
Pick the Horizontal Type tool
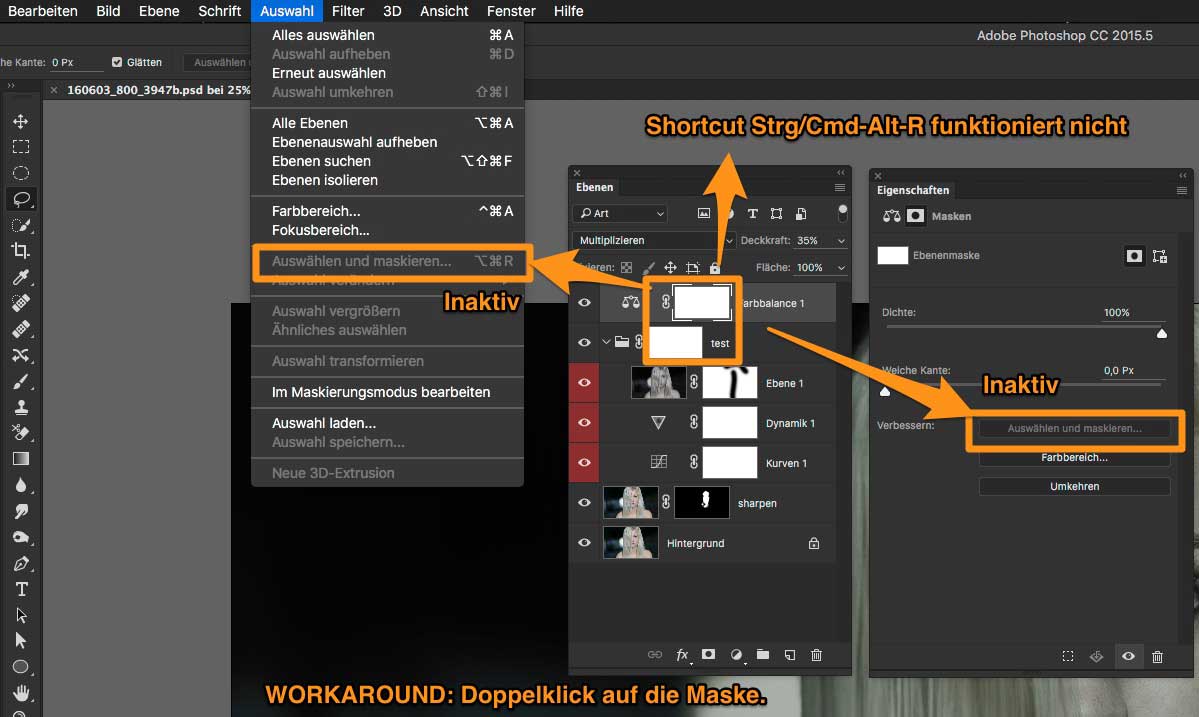[20, 589]
